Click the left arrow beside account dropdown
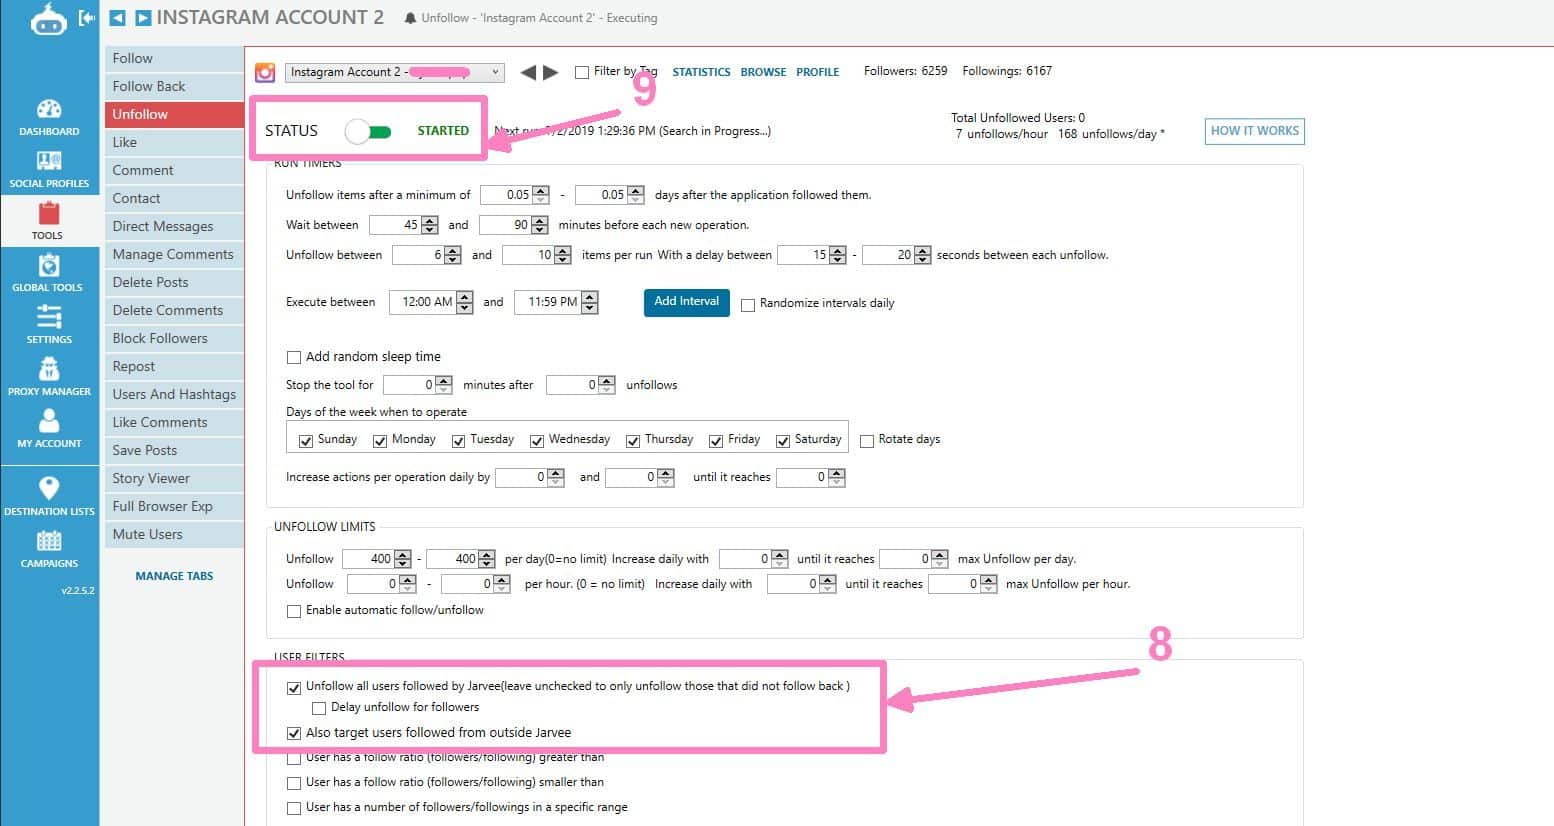Viewport: 1554px width, 826px height. pos(528,72)
